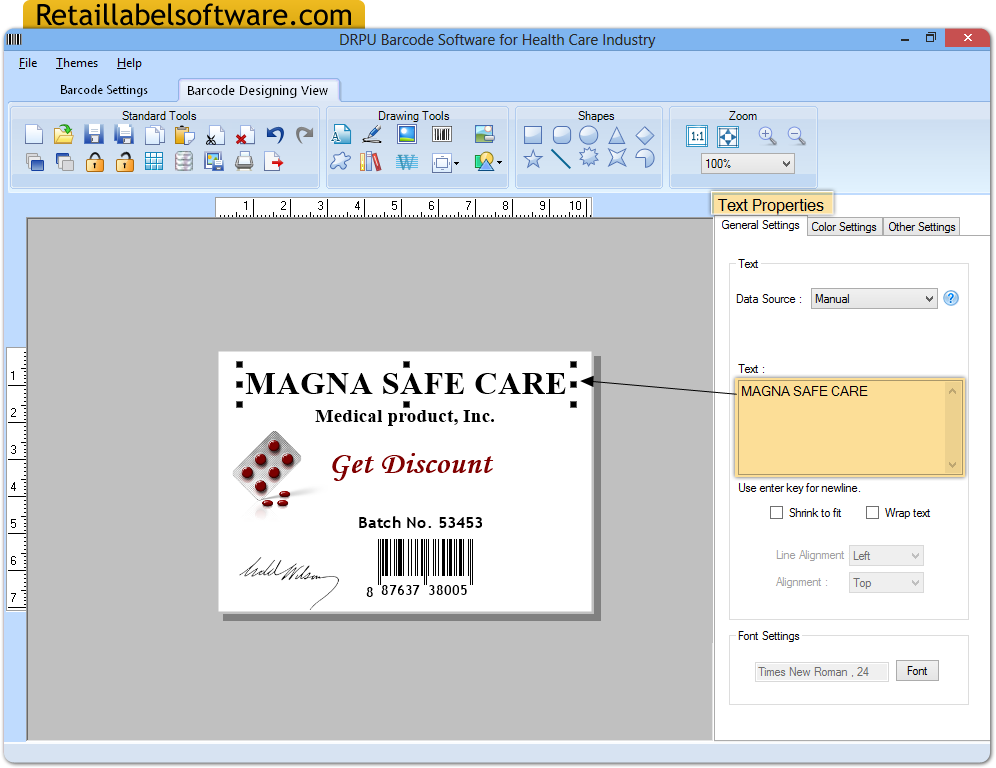Click the 1:1 zoom icon

tap(697, 136)
